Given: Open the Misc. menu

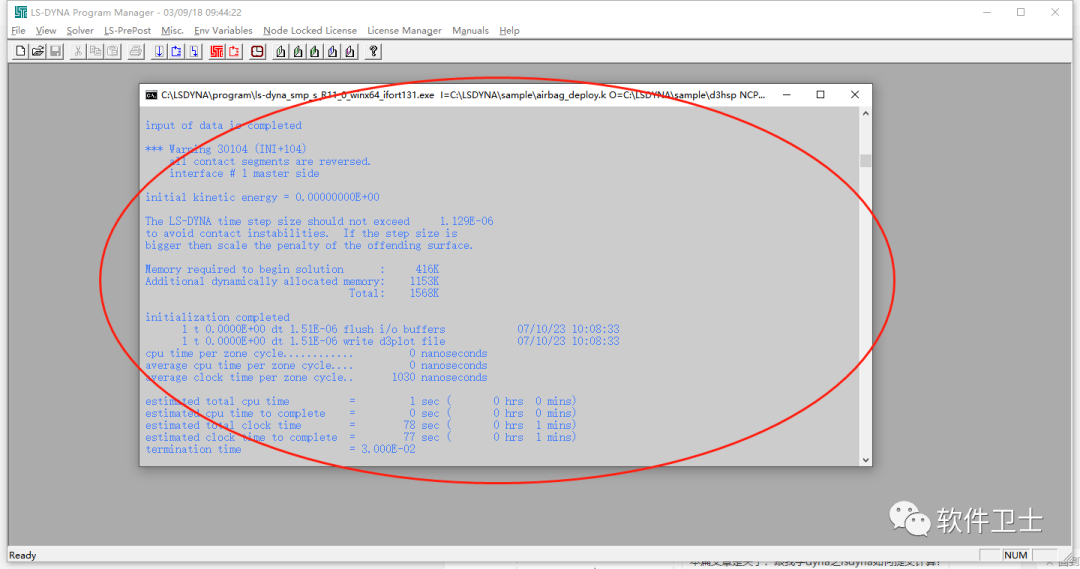Looking at the screenshot, I should pyautogui.click(x=172, y=30).
